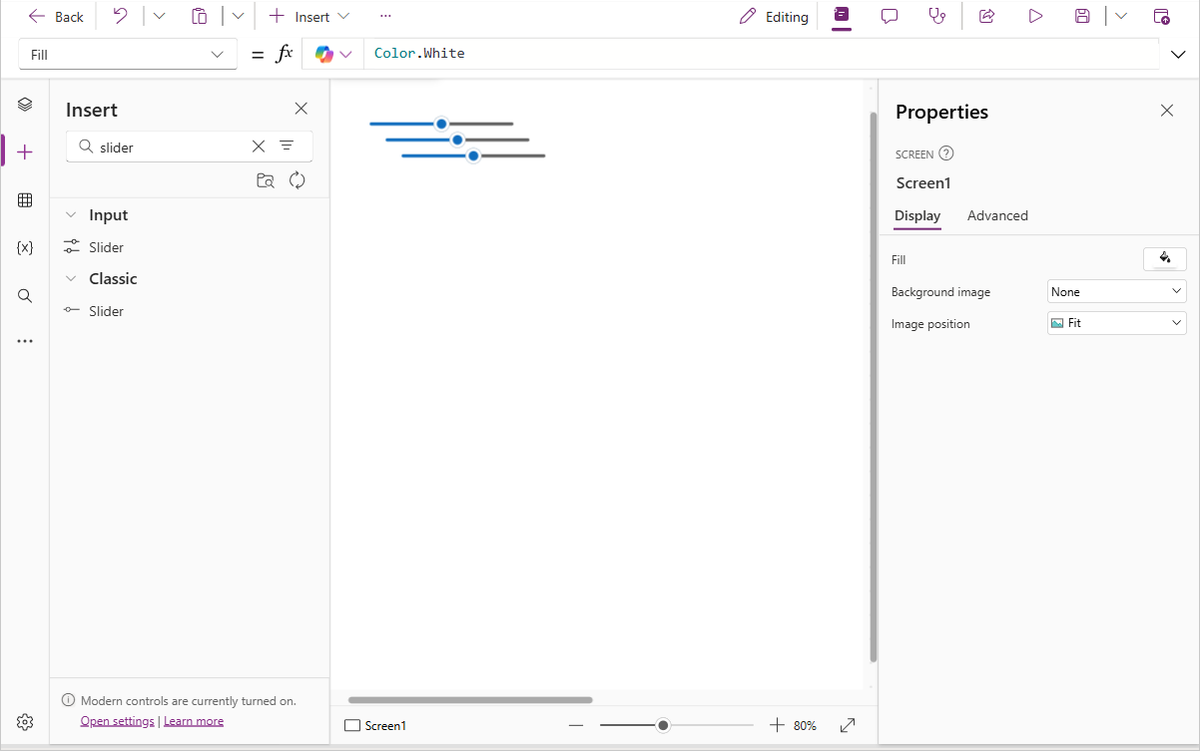Open the Variables {x} icon

coord(26,247)
